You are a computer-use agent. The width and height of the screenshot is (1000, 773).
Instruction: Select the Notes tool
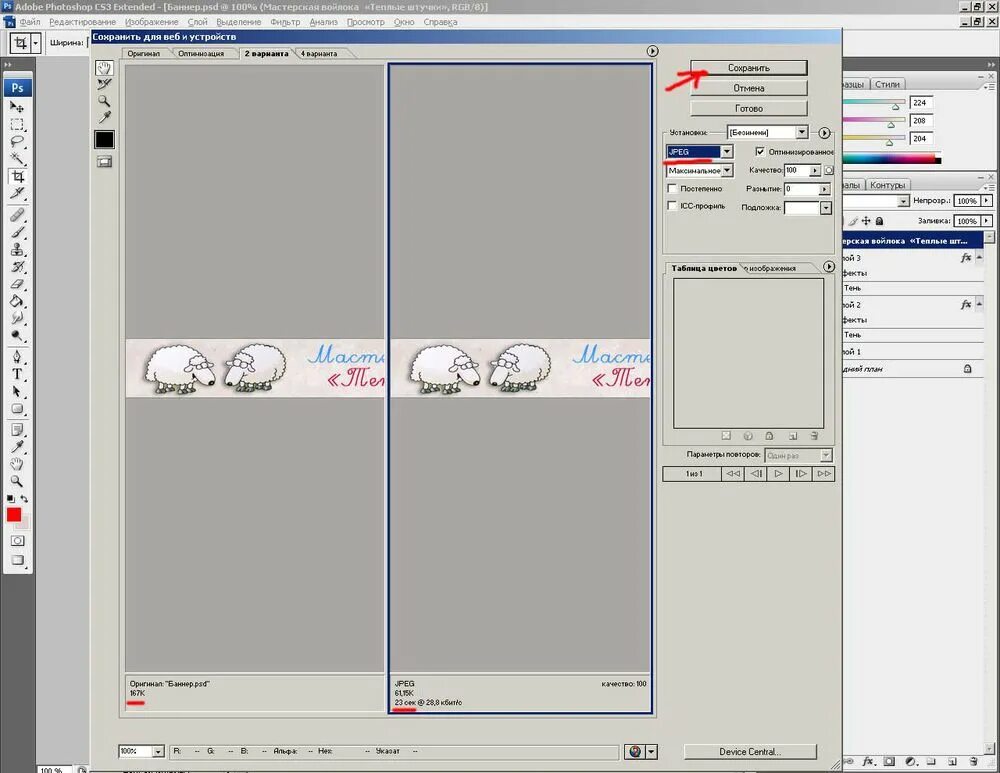[17, 430]
